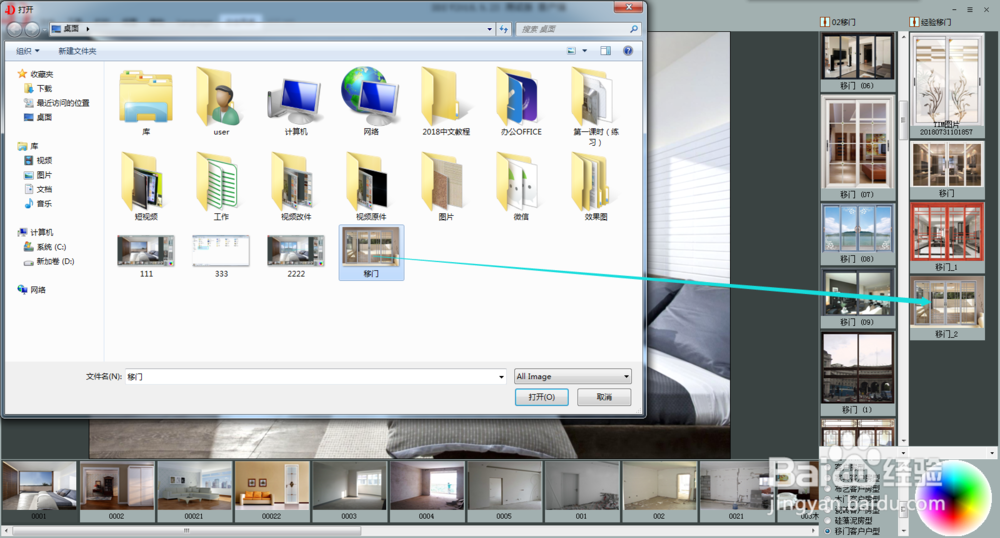Select the 00022 room thumbnail

point(272,491)
